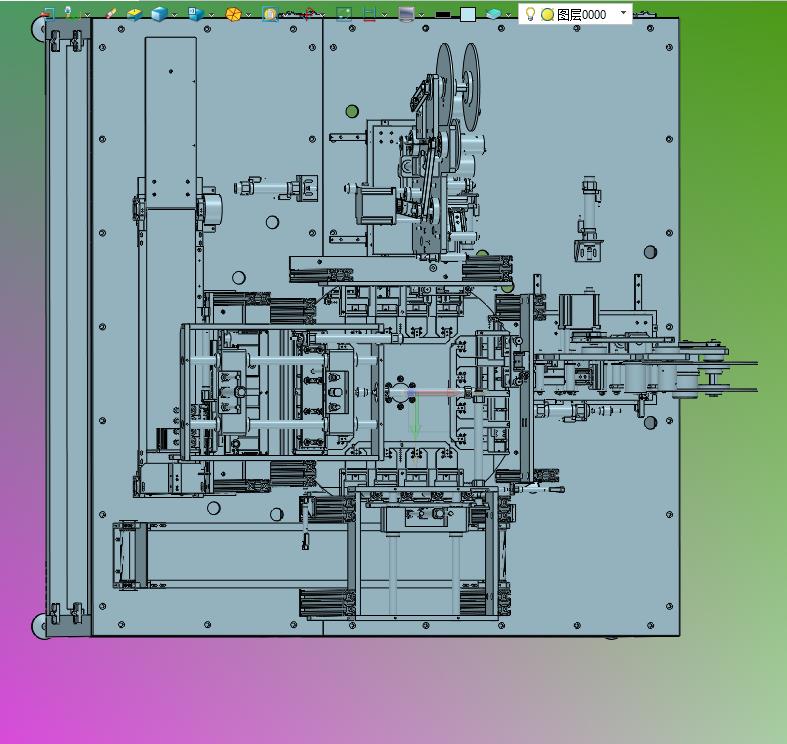787x744 pixels.
Task: Click the blue solid cube icon
Action: coord(159,14)
